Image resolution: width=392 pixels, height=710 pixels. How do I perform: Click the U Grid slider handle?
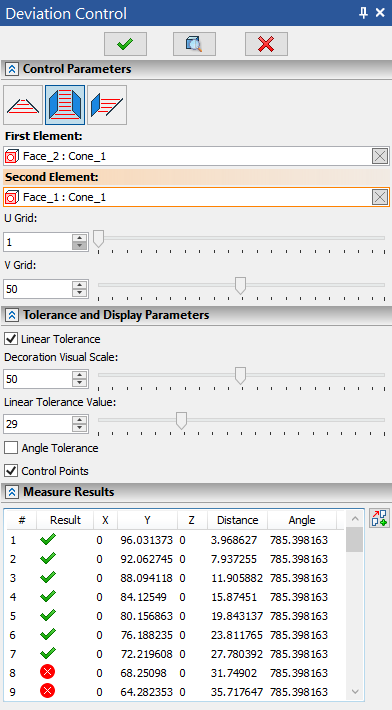98,239
